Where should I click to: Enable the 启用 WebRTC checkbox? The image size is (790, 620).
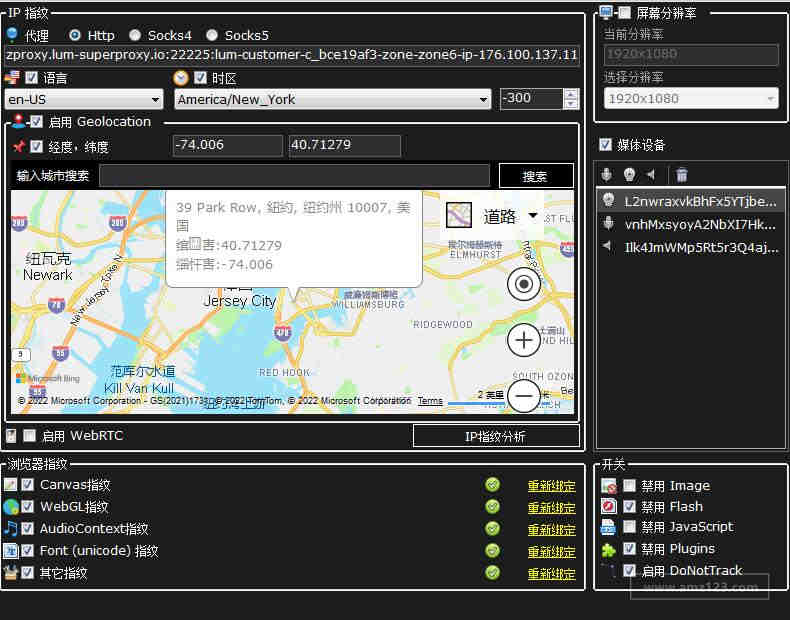(30, 435)
